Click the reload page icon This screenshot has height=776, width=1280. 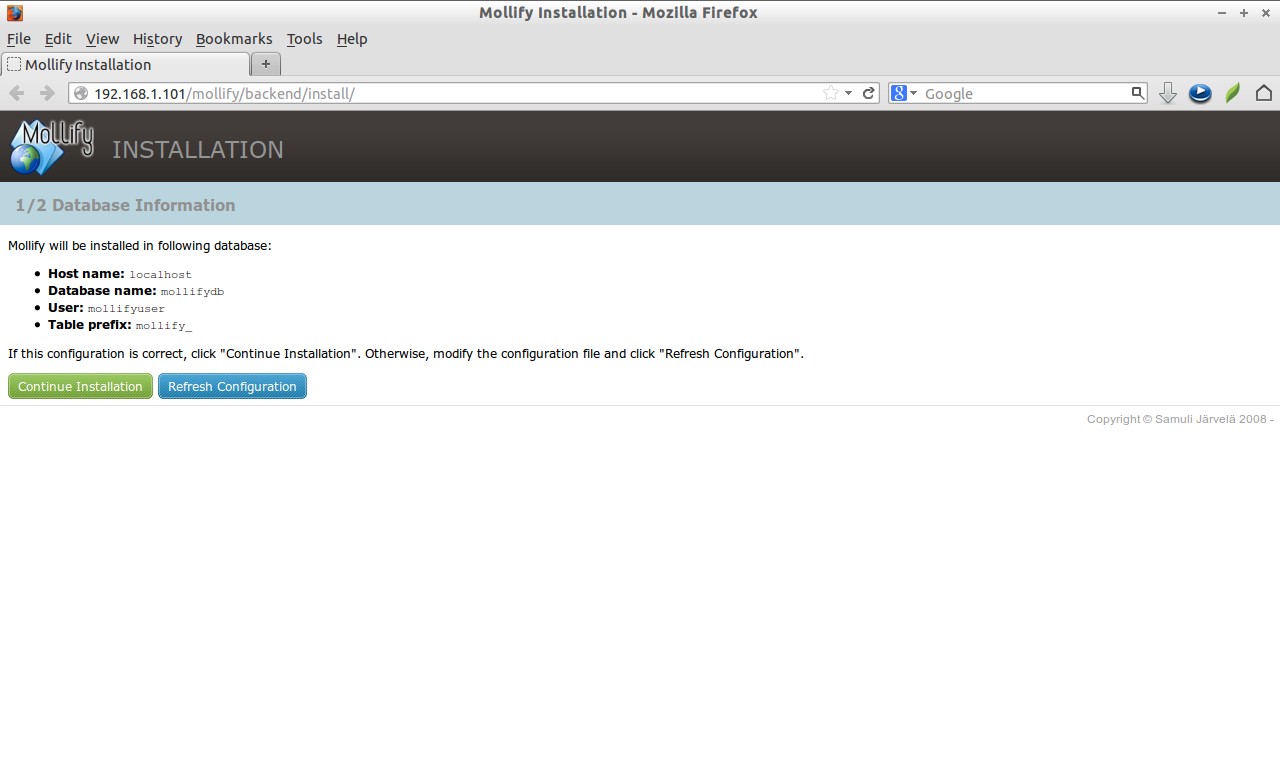869,93
